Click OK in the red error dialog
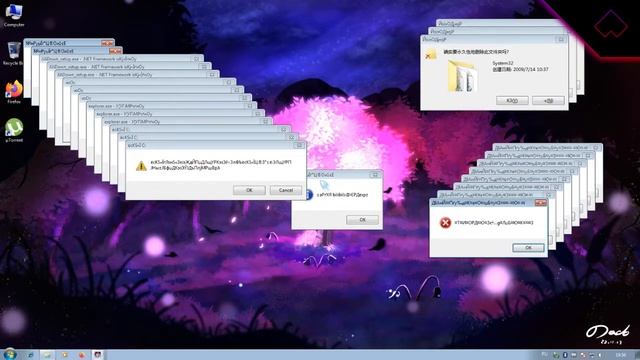This screenshot has width=640, height=360. point(528,248)
